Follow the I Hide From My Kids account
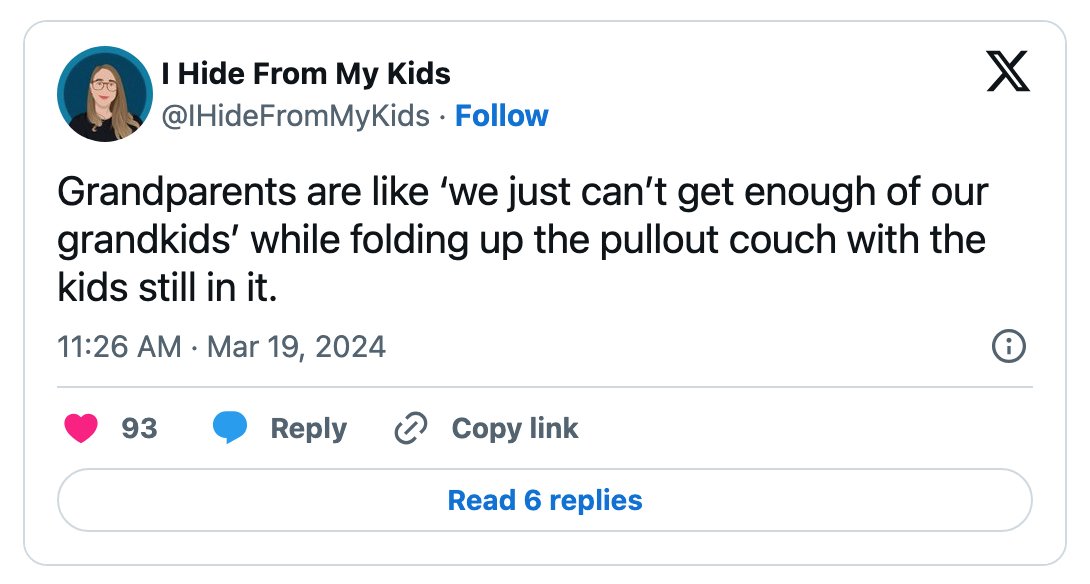Screen dimensions: 1090x584 pos(501,116)
